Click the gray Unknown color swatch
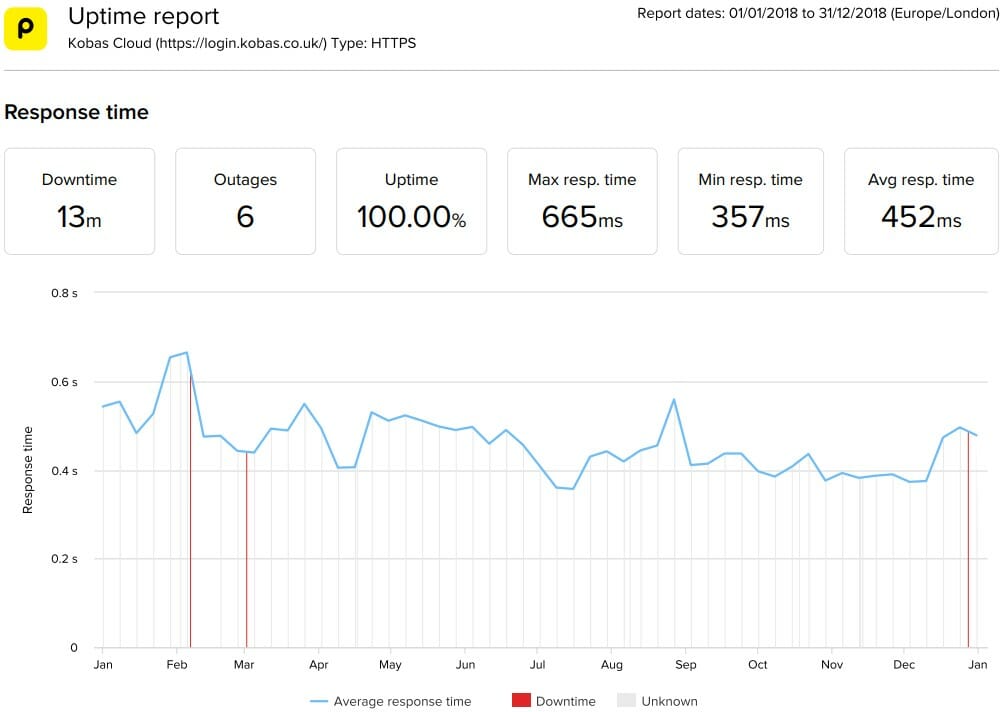The height and width of the screenshot is (712, 1004). click(626, 701)
